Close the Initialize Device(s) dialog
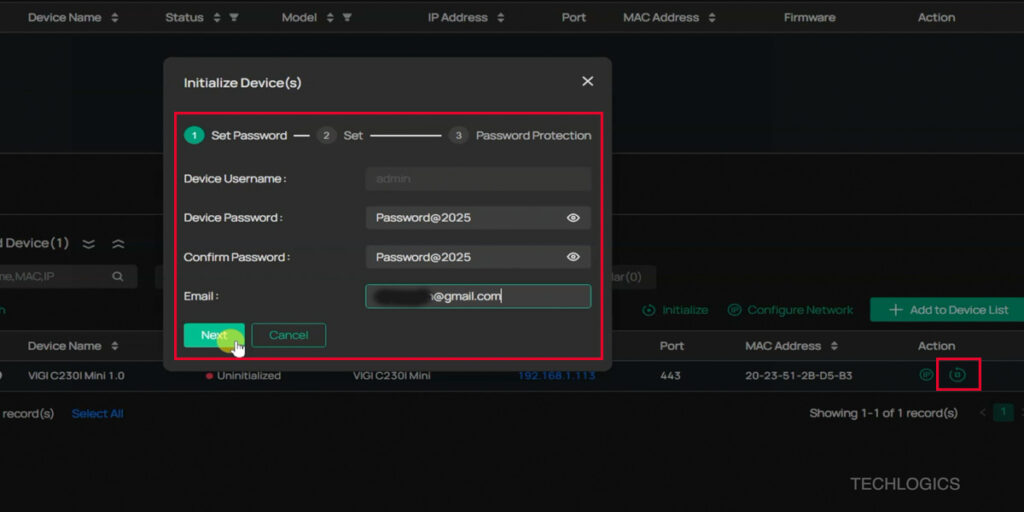This screenshot has width=1024, height=512. click(x=587, y=82)
